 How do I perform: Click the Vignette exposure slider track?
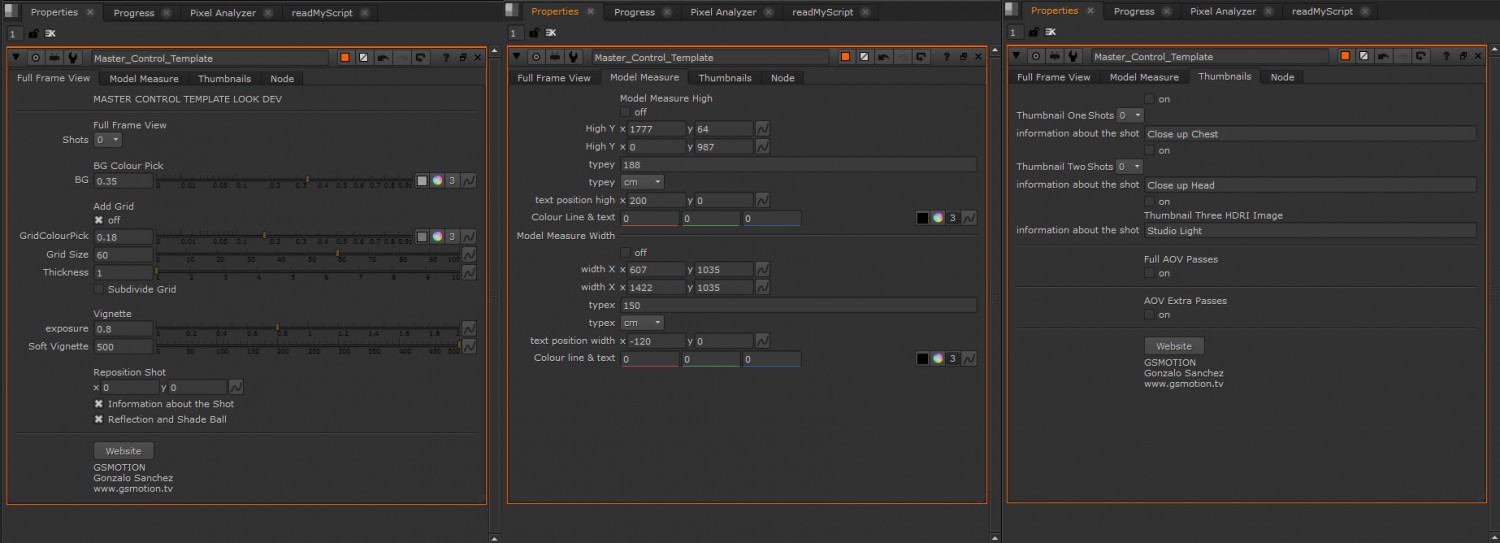(308, 328)
